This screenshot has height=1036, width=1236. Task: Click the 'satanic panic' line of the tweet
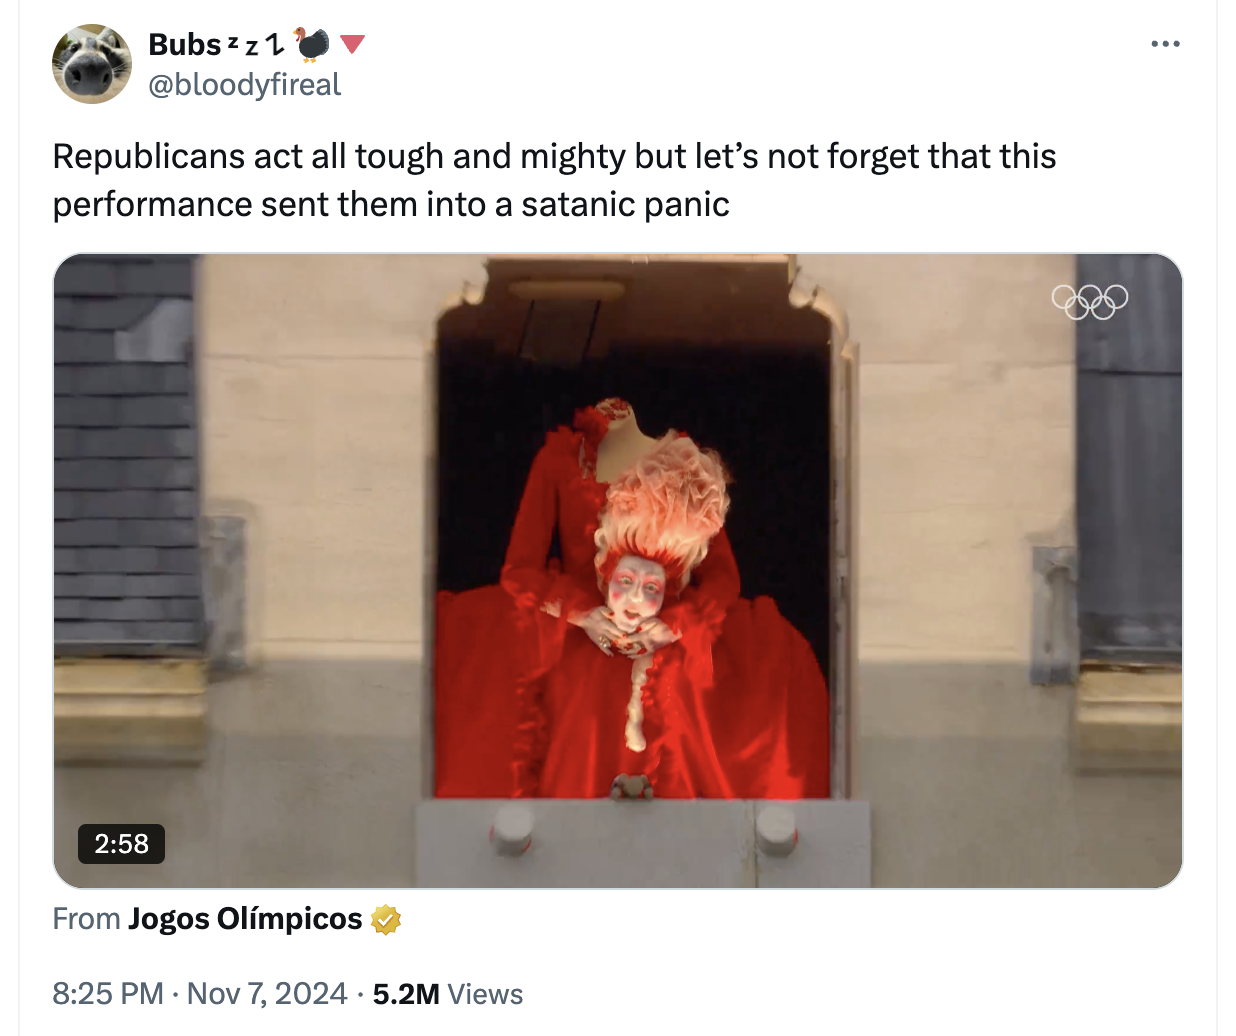[391, 204]
